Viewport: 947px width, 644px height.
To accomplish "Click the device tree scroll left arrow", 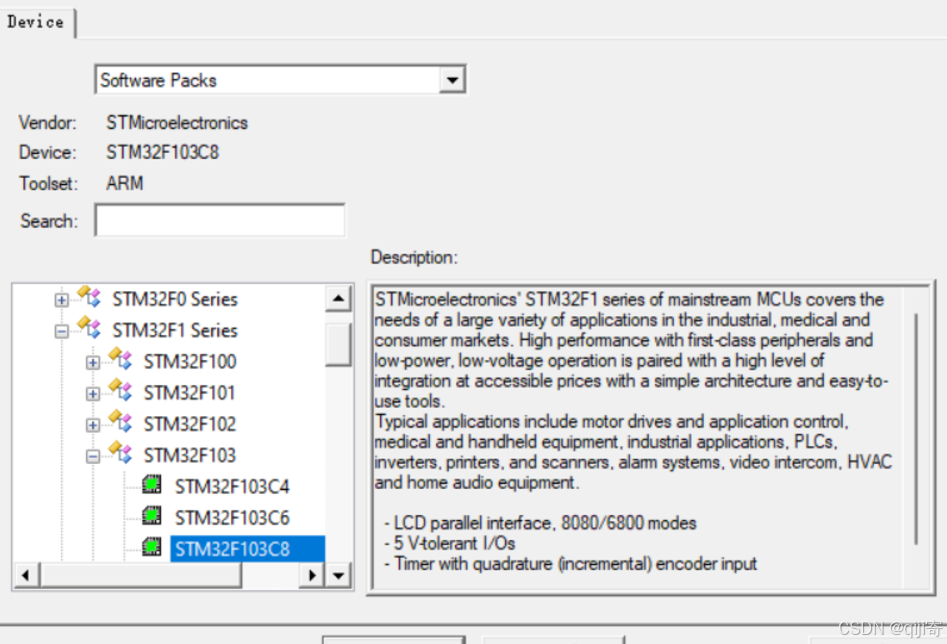I will pyautogui.click(x=25, y=575).
